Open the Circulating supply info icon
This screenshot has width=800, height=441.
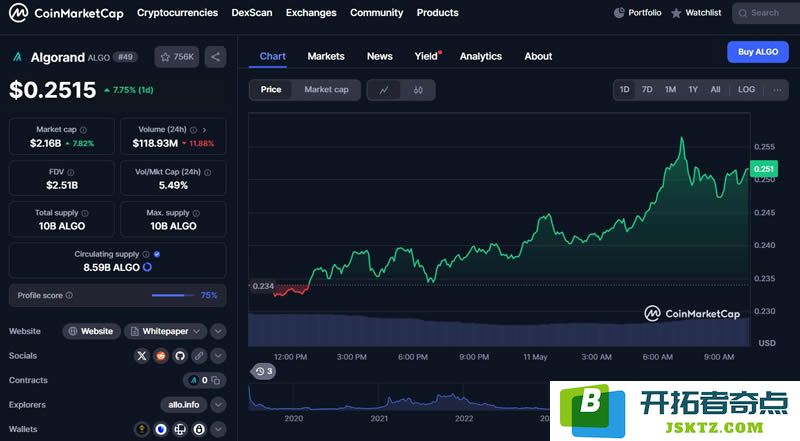(146, 254)
